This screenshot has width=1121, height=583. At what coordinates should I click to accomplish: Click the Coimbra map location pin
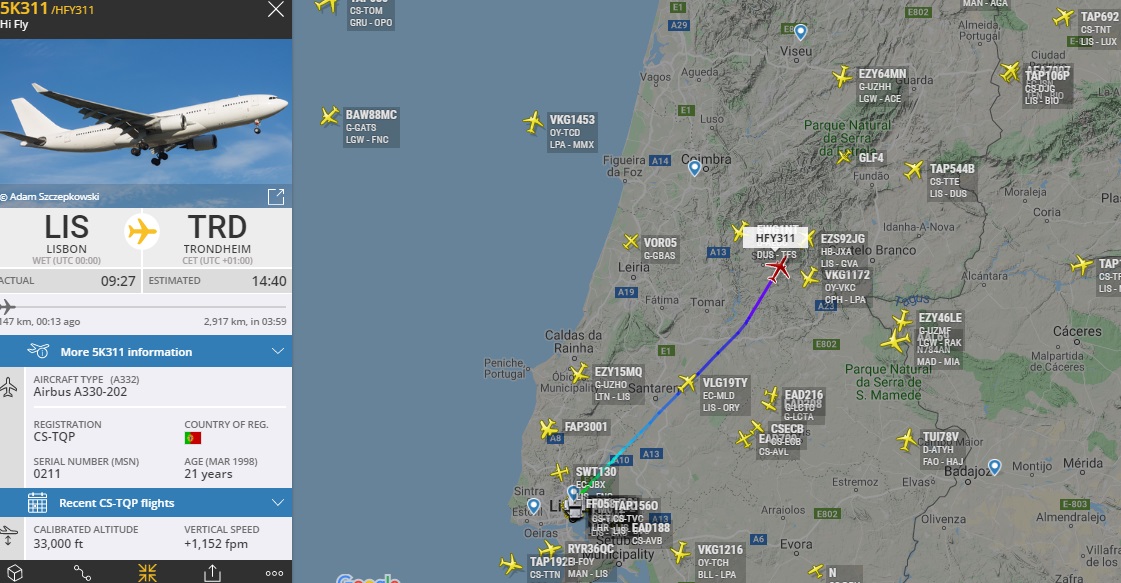pos(694,168)
